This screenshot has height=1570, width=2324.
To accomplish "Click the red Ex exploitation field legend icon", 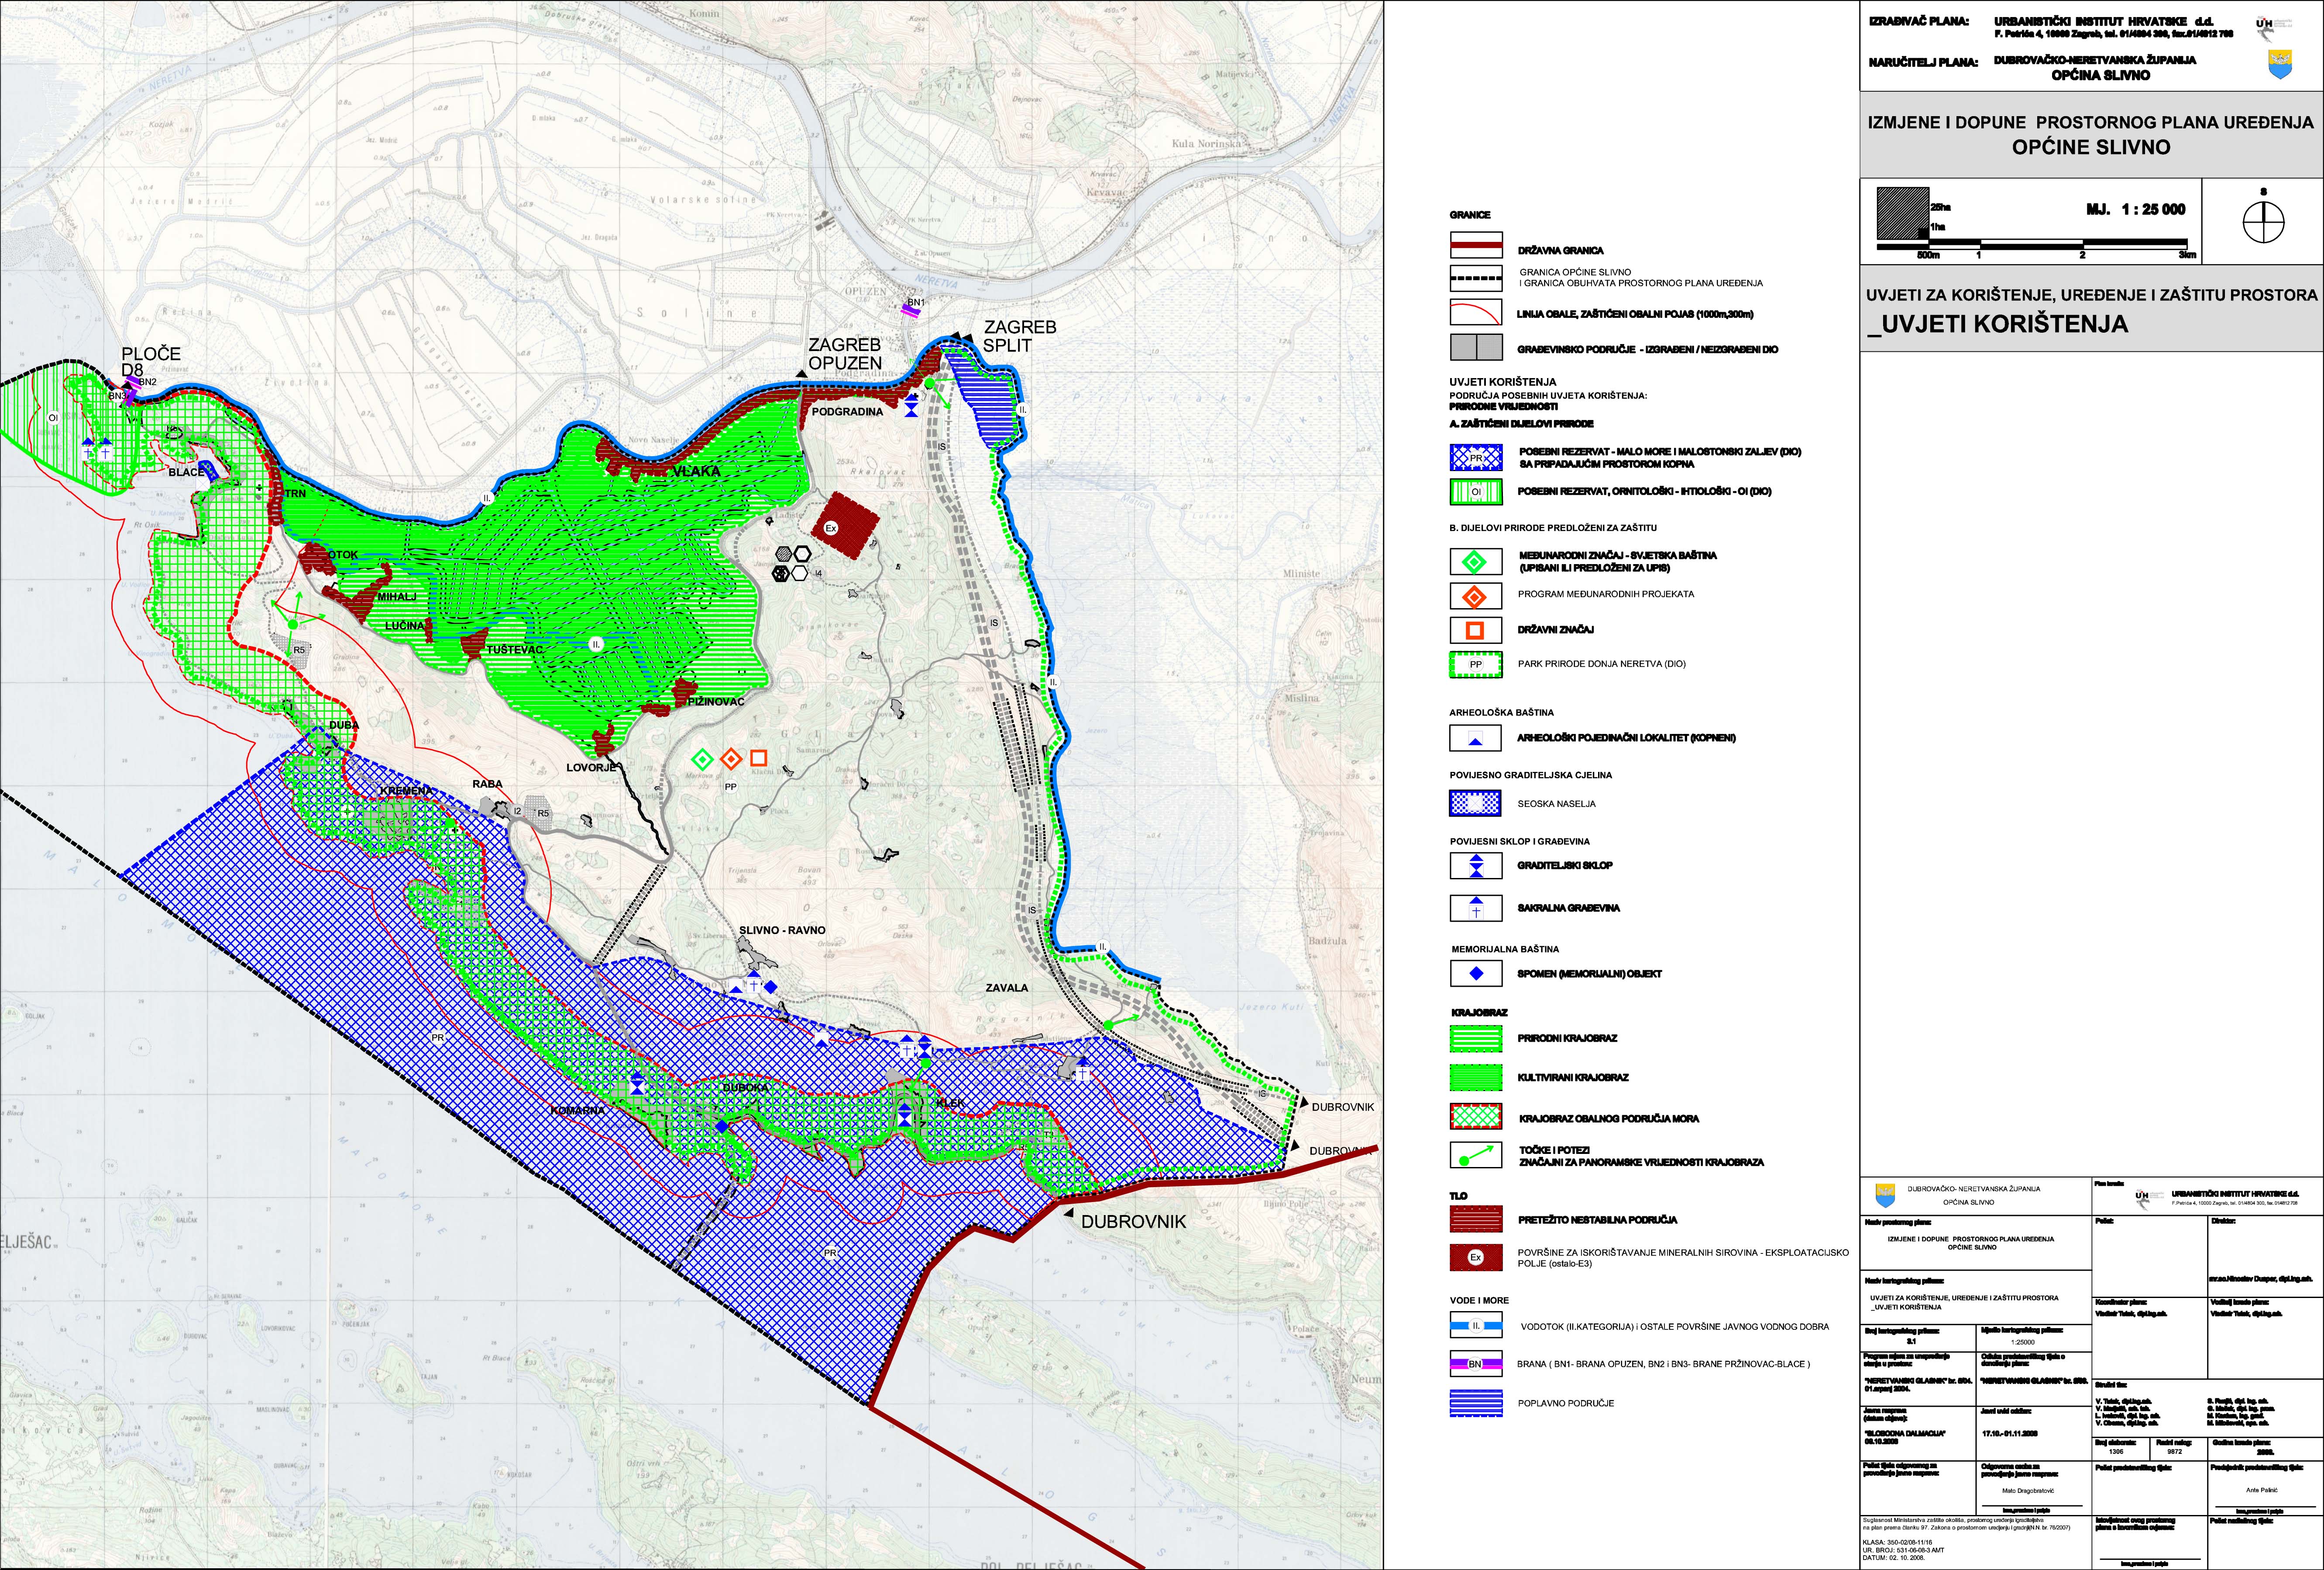I will (1475, 1257).
